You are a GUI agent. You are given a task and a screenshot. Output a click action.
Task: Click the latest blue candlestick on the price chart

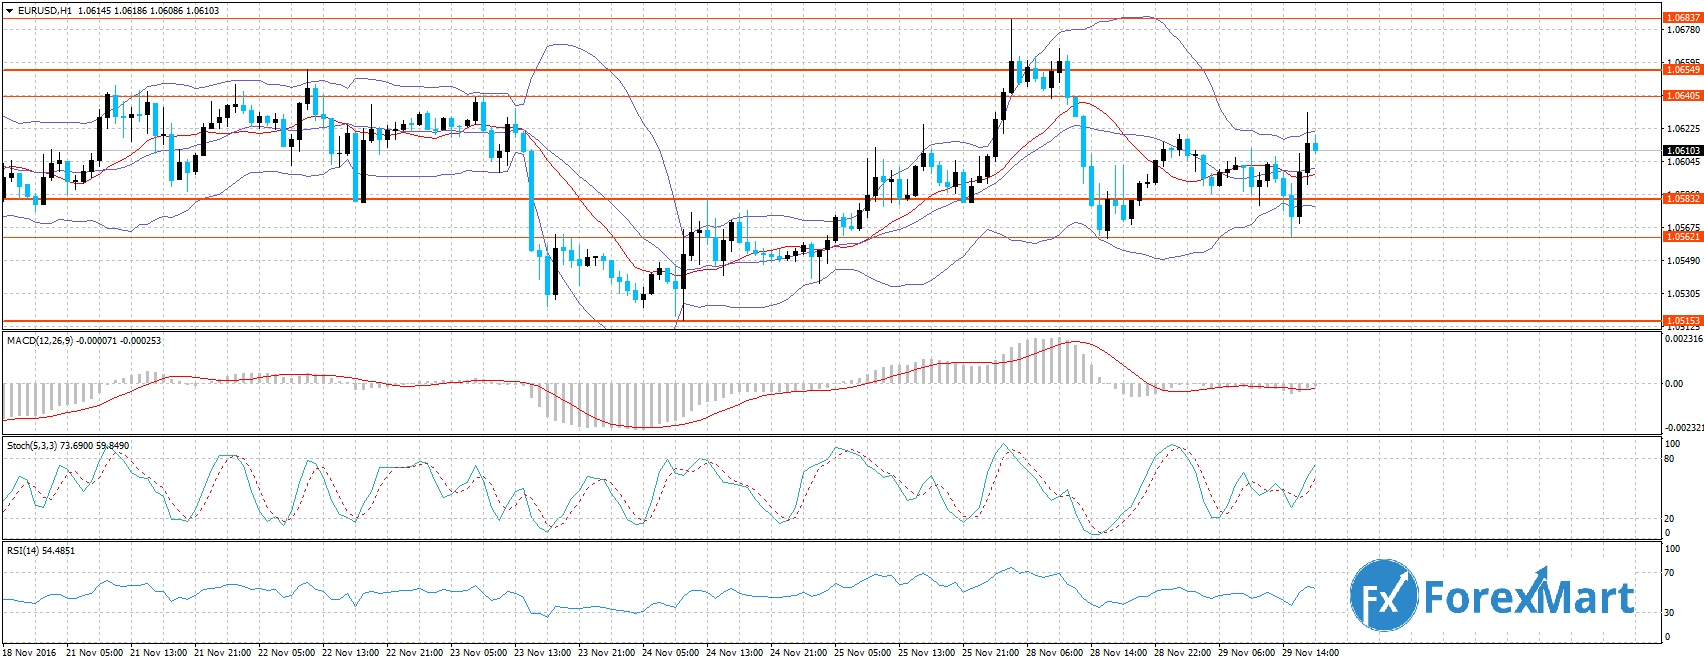(x=1315, y=146)
